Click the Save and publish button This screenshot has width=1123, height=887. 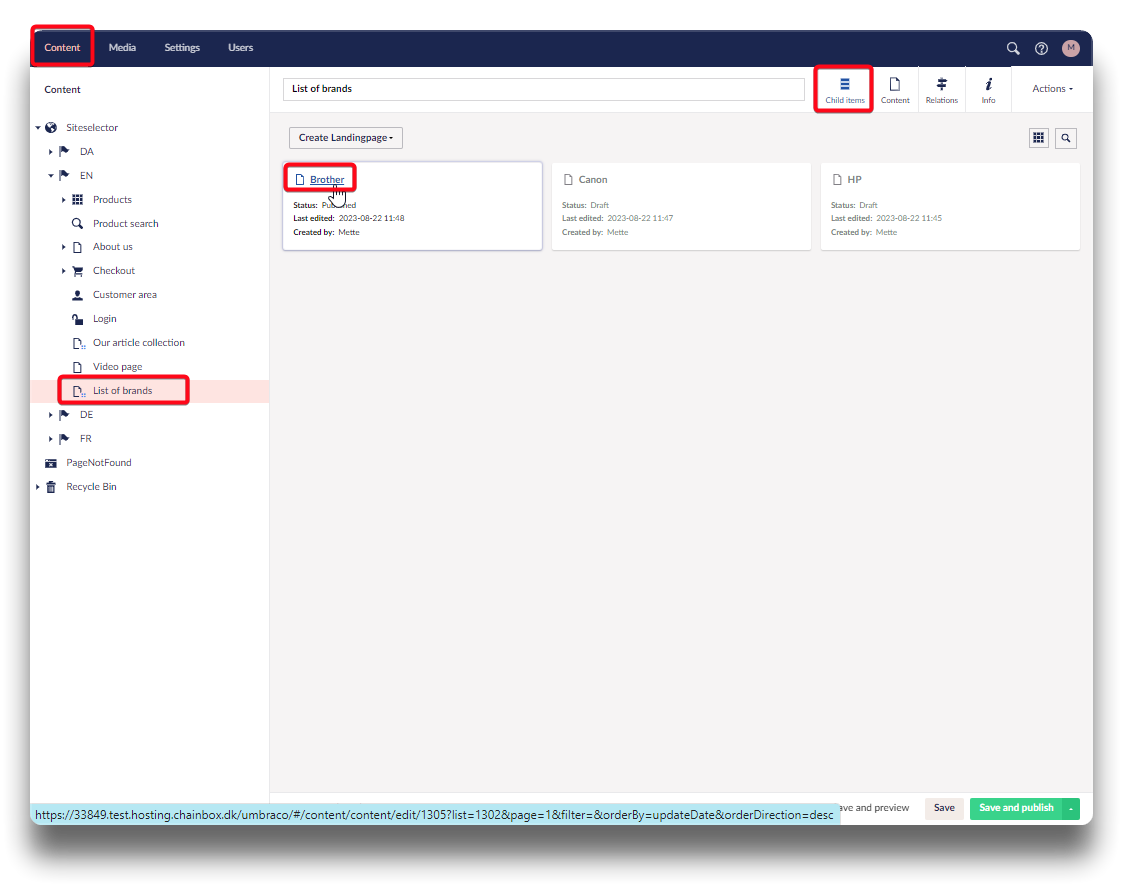tap(1015, 808)
